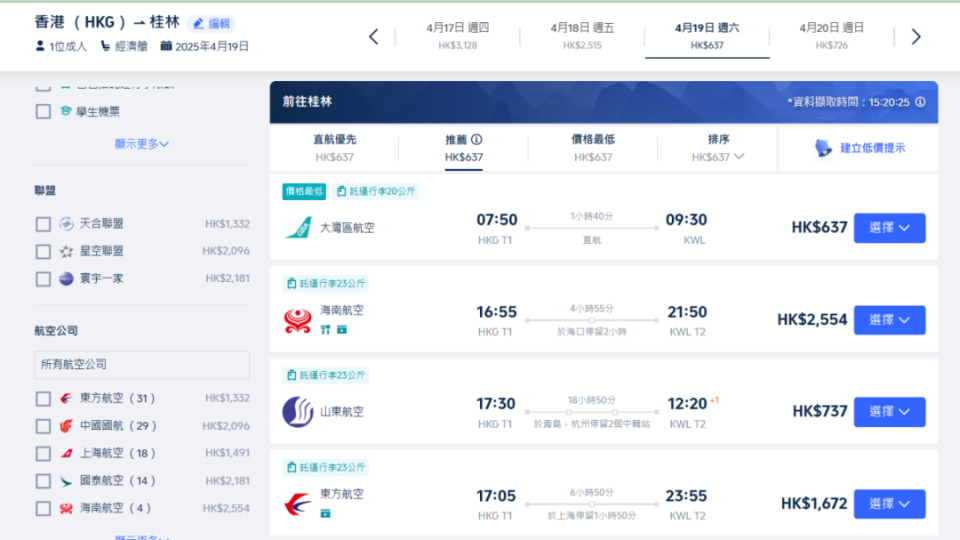Click the 東方航空 flight logo in results
This screenshot has width=960, height=540.
(298, 504)
